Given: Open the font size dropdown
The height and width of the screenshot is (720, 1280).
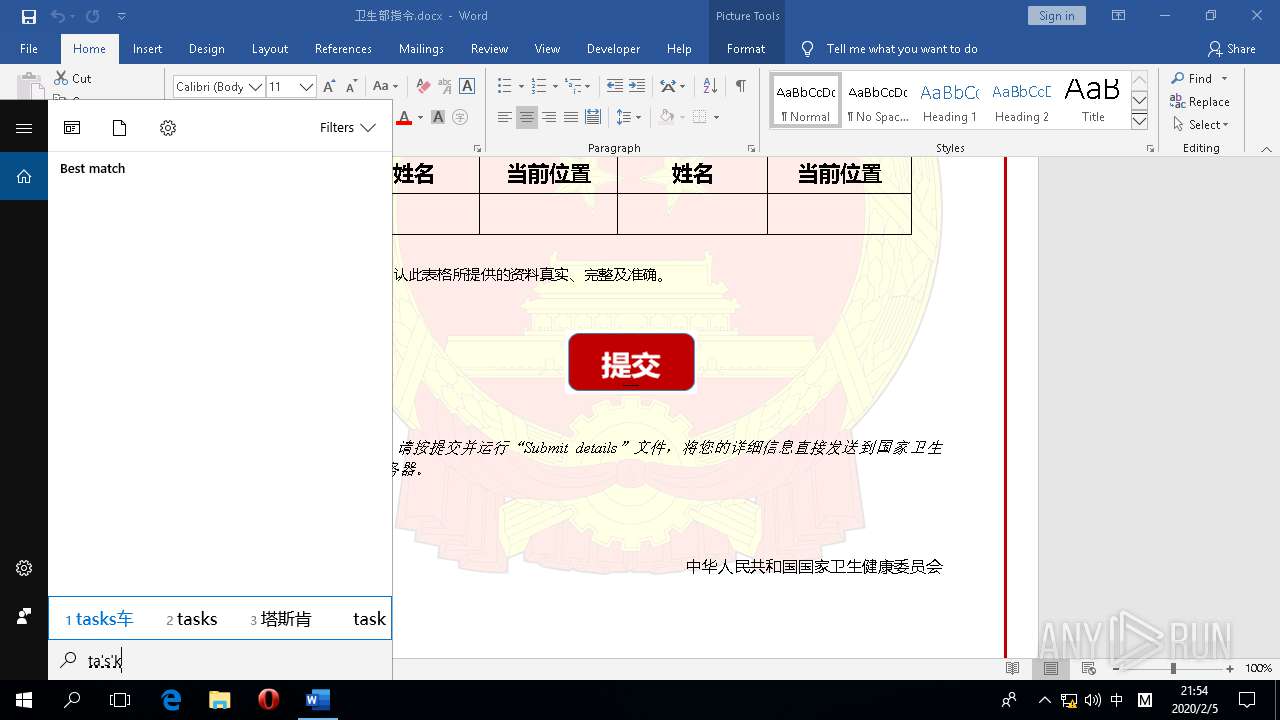Looking at the screenshot, I should coord(306,87).
